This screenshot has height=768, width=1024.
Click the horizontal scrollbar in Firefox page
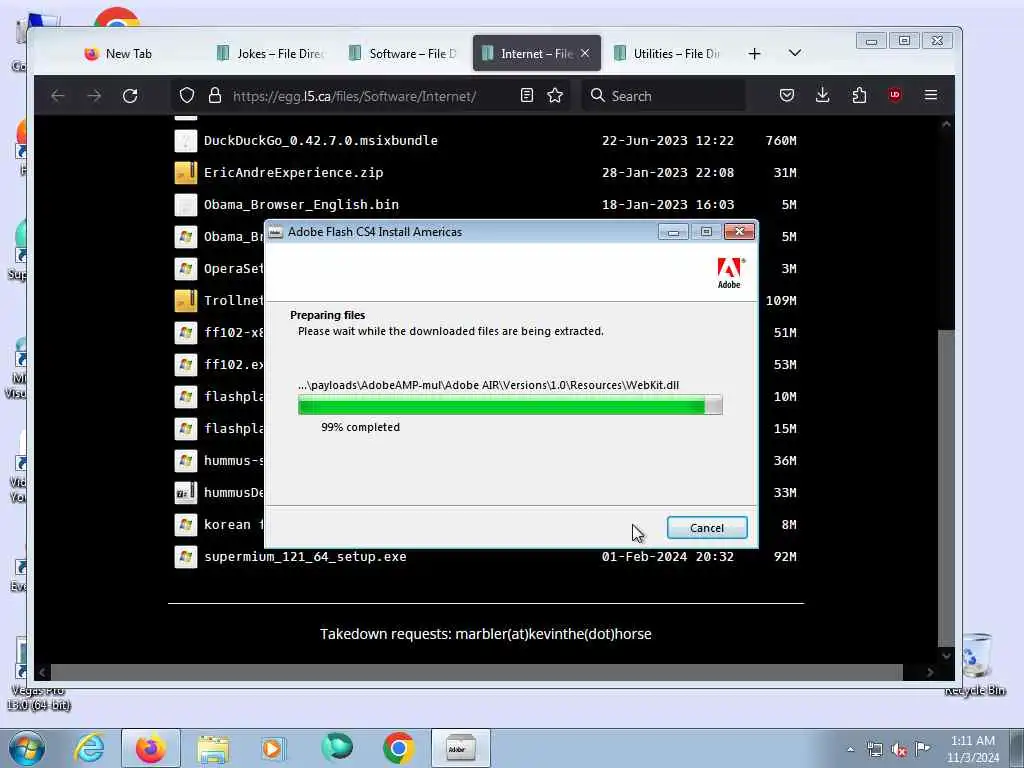pyautogui.click(x=477, y=672)
